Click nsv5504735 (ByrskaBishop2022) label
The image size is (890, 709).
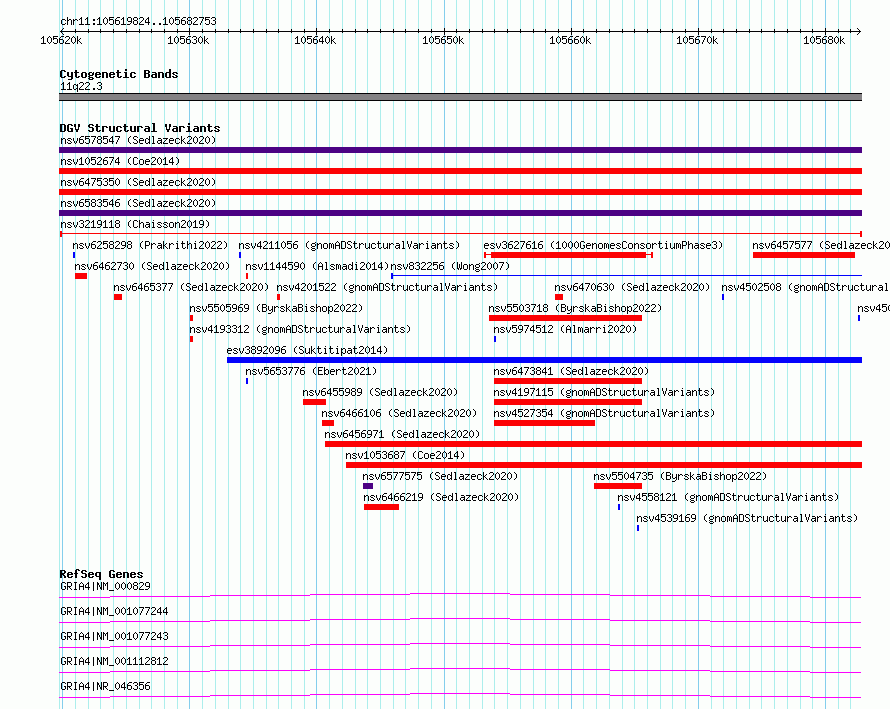coord(680,476)
